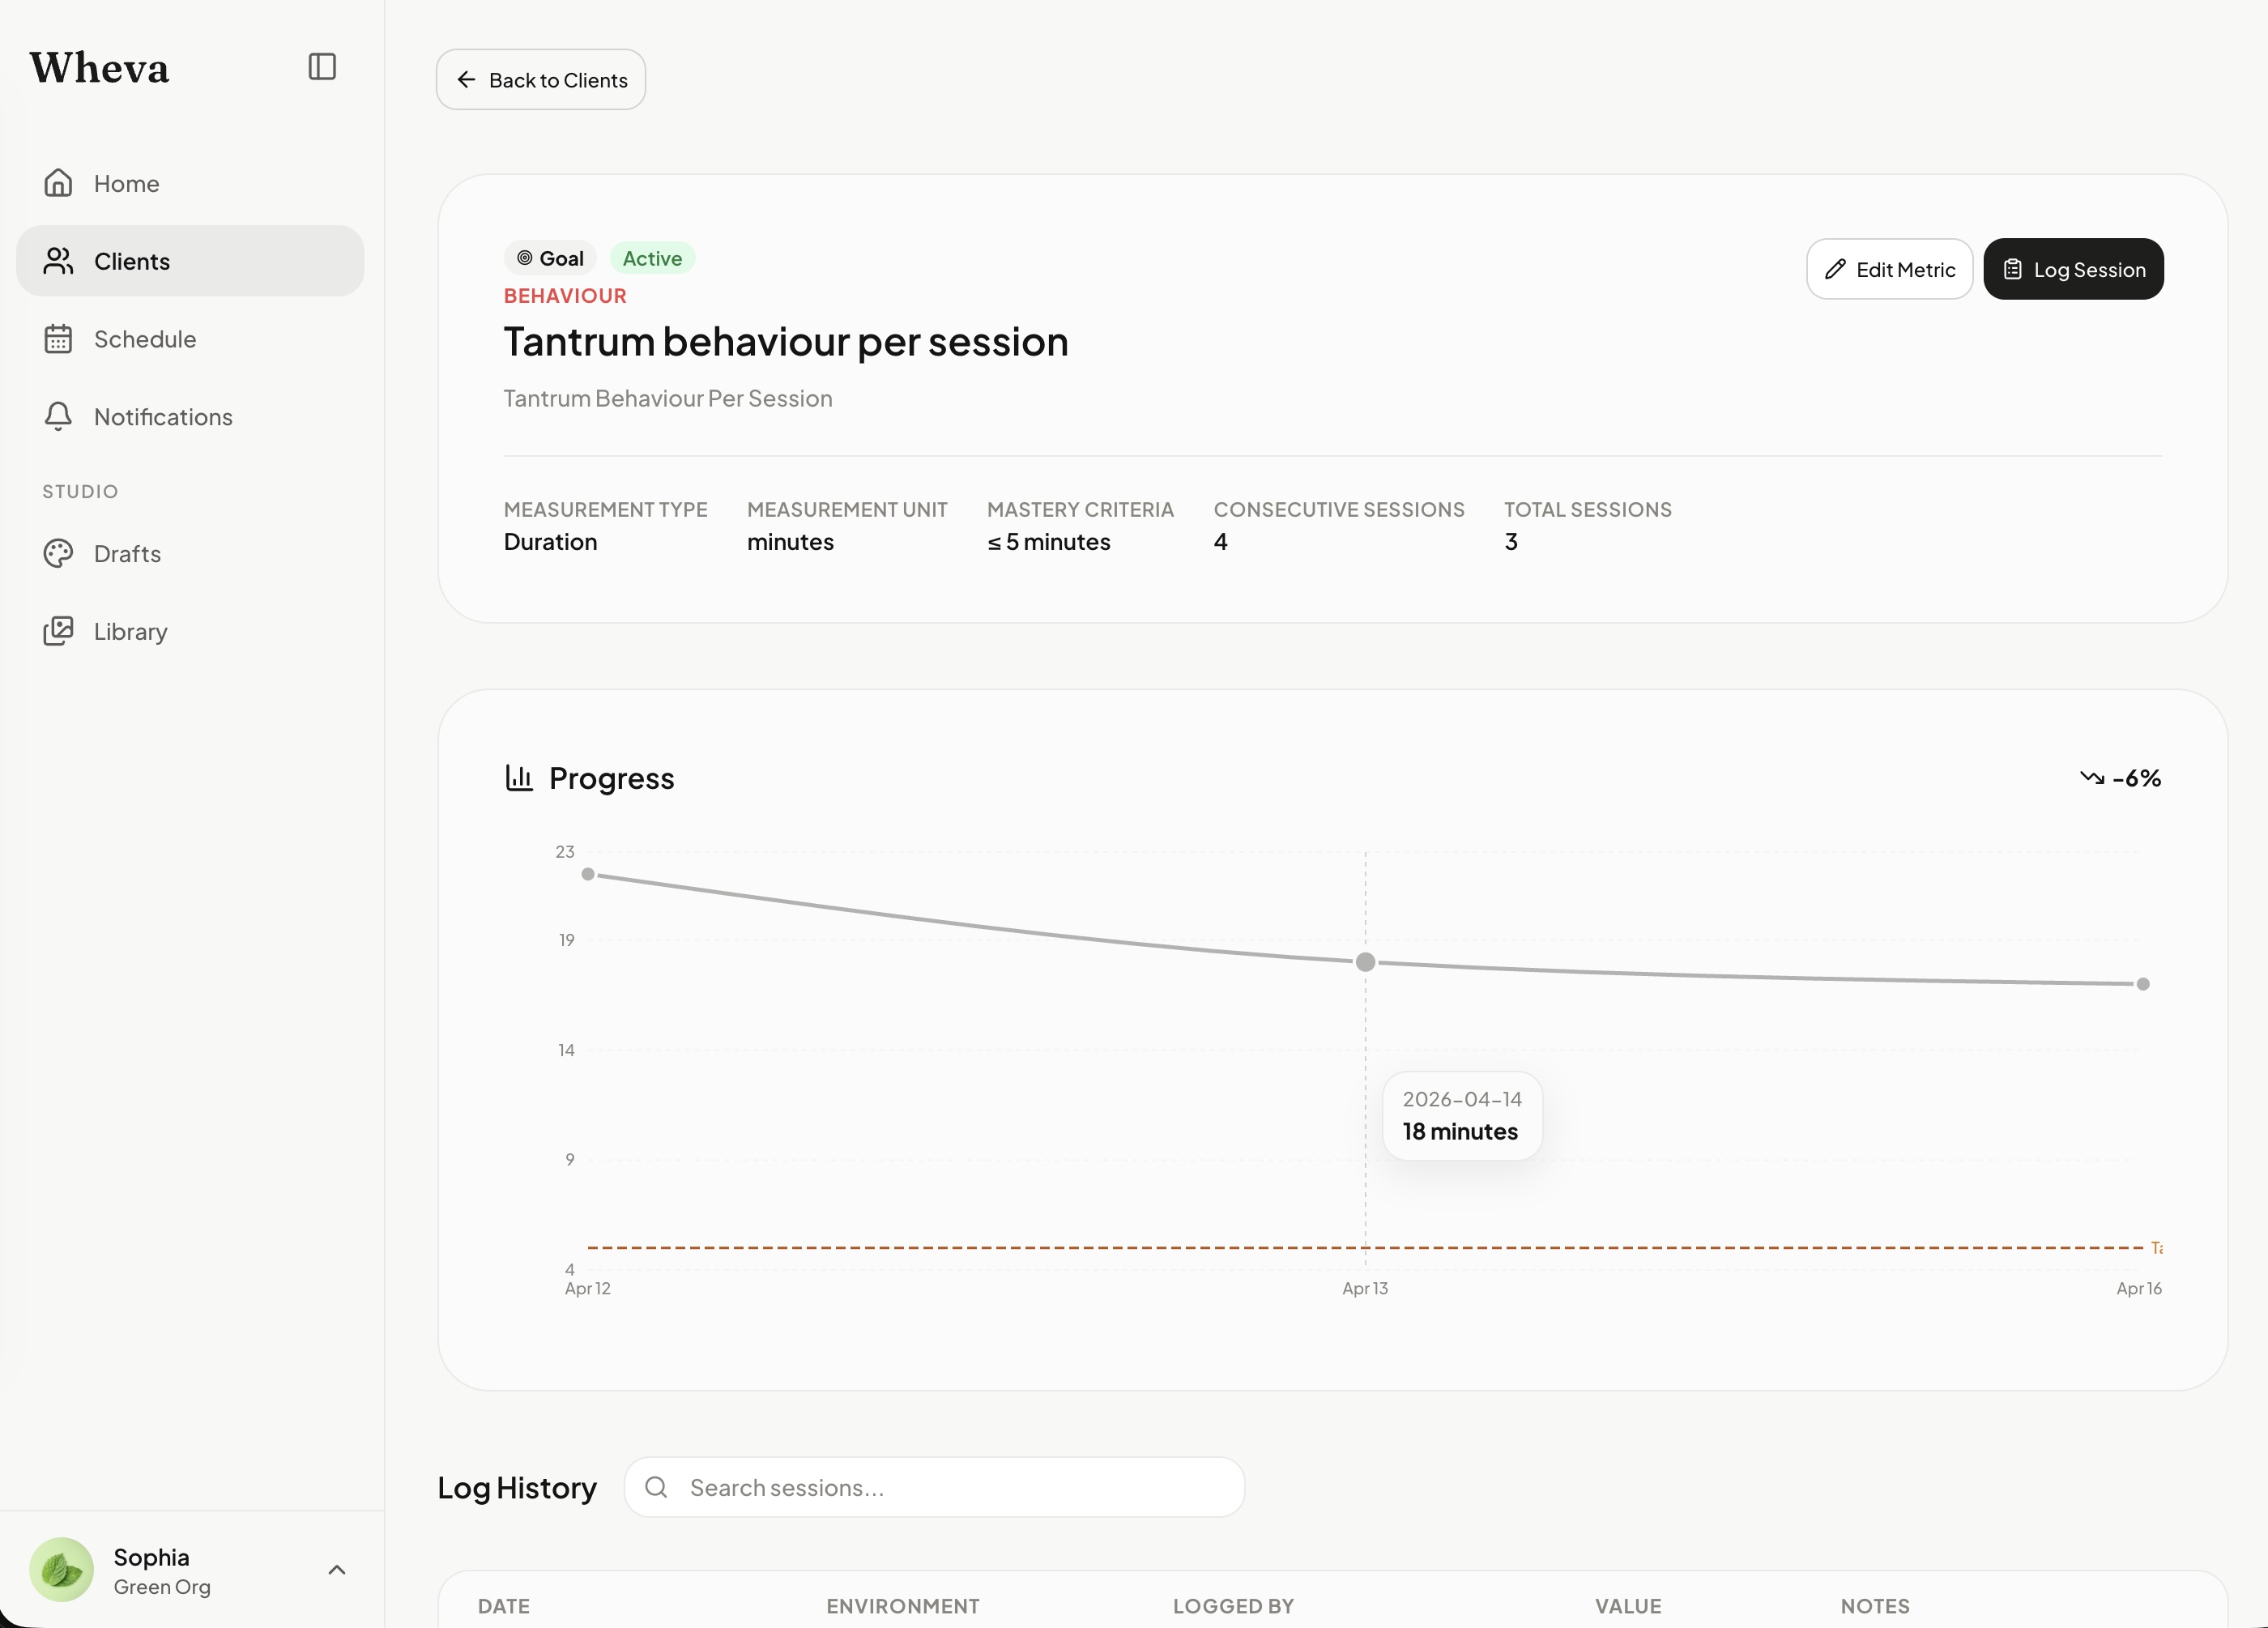Click the Duration measurement type value
2268x1628 pixels.
point(550,542)
